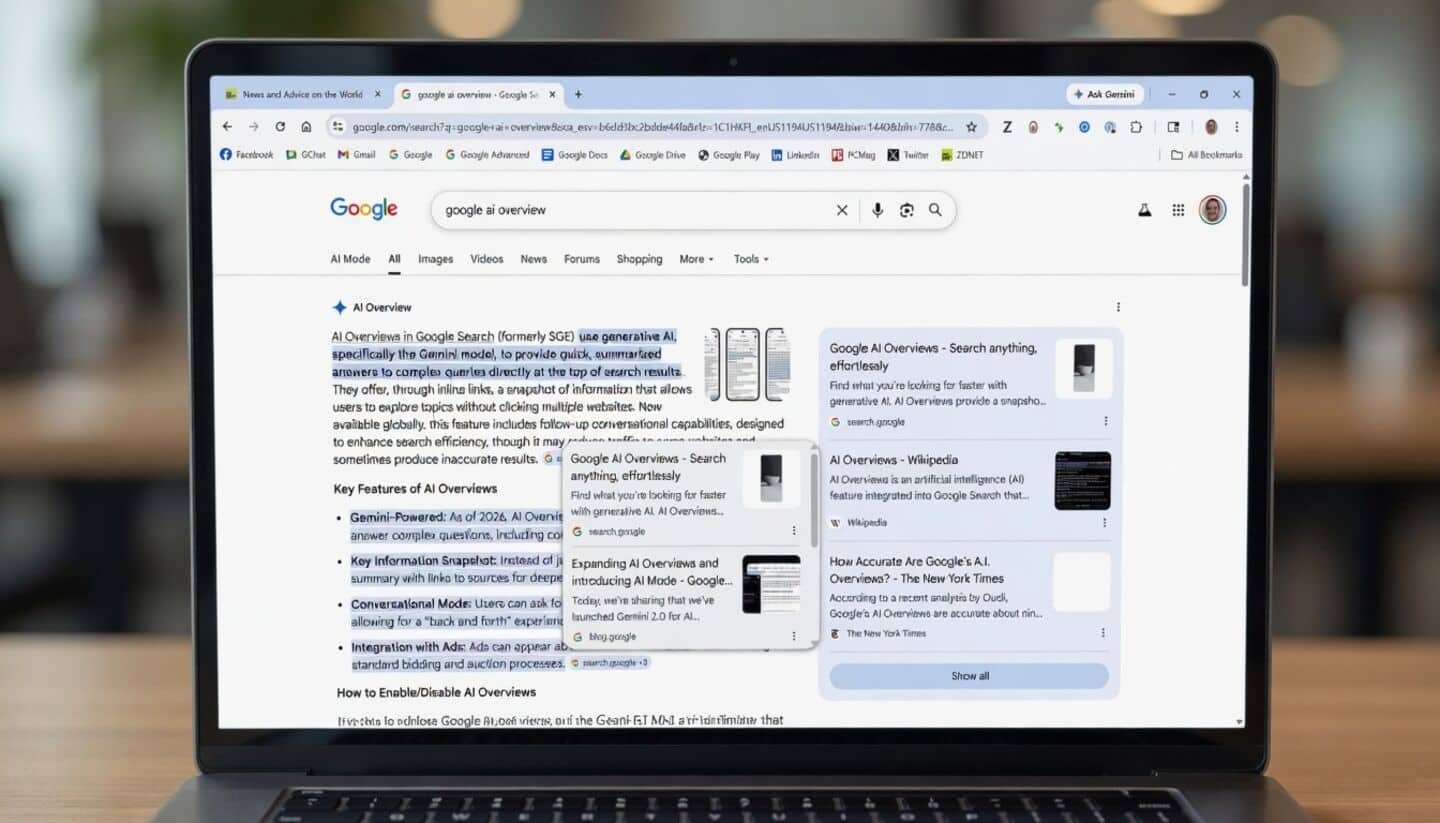This screenshot has height=823, width=1440.
Task: Select the Videos search tab
Action: tap(487, 259)
